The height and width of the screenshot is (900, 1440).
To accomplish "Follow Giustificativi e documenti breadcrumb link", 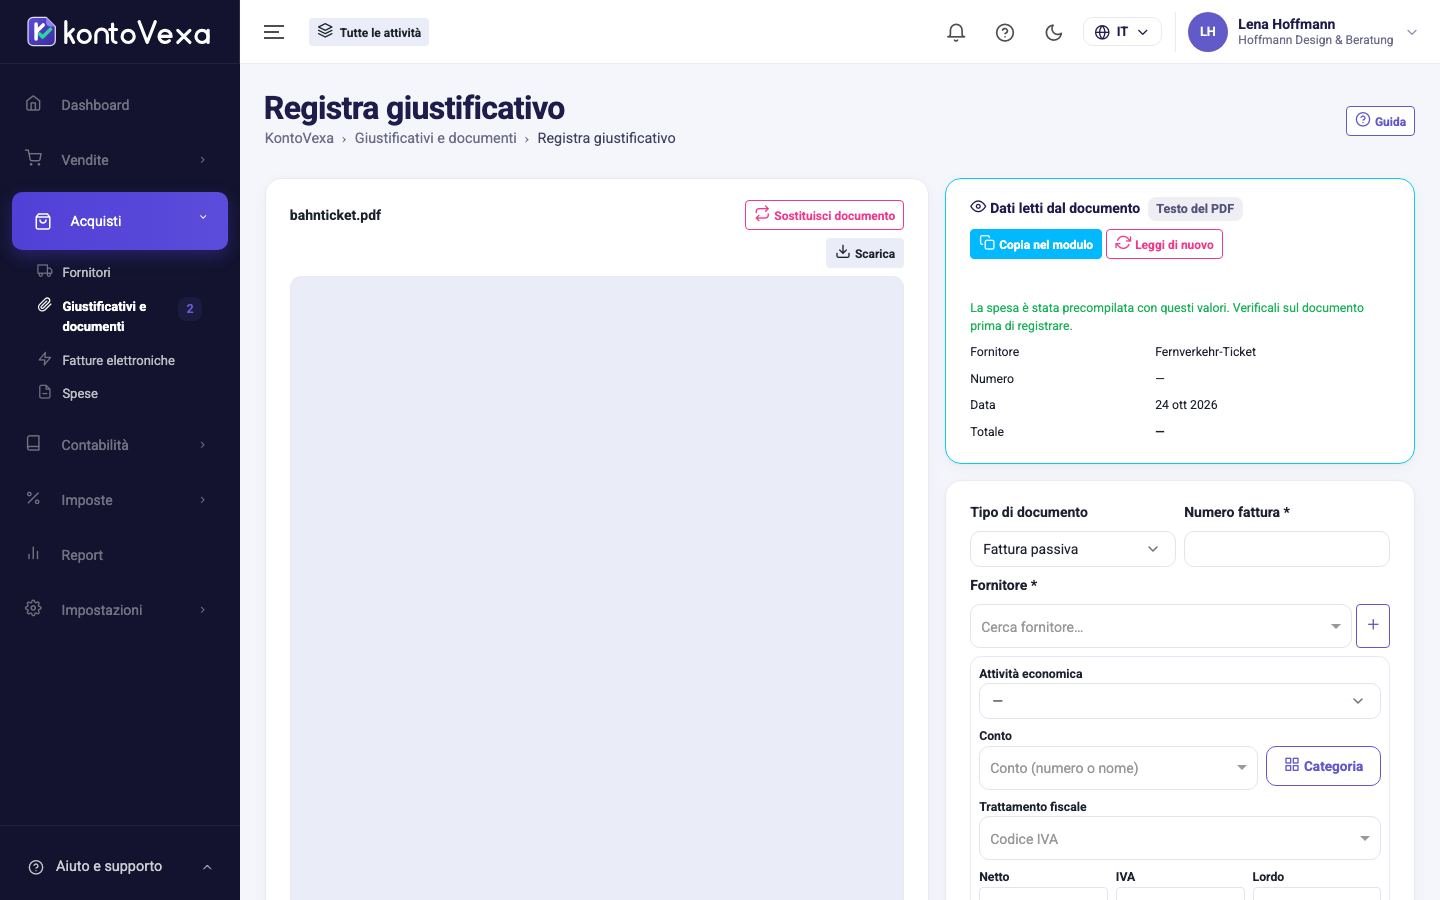I will pos(435,138).
